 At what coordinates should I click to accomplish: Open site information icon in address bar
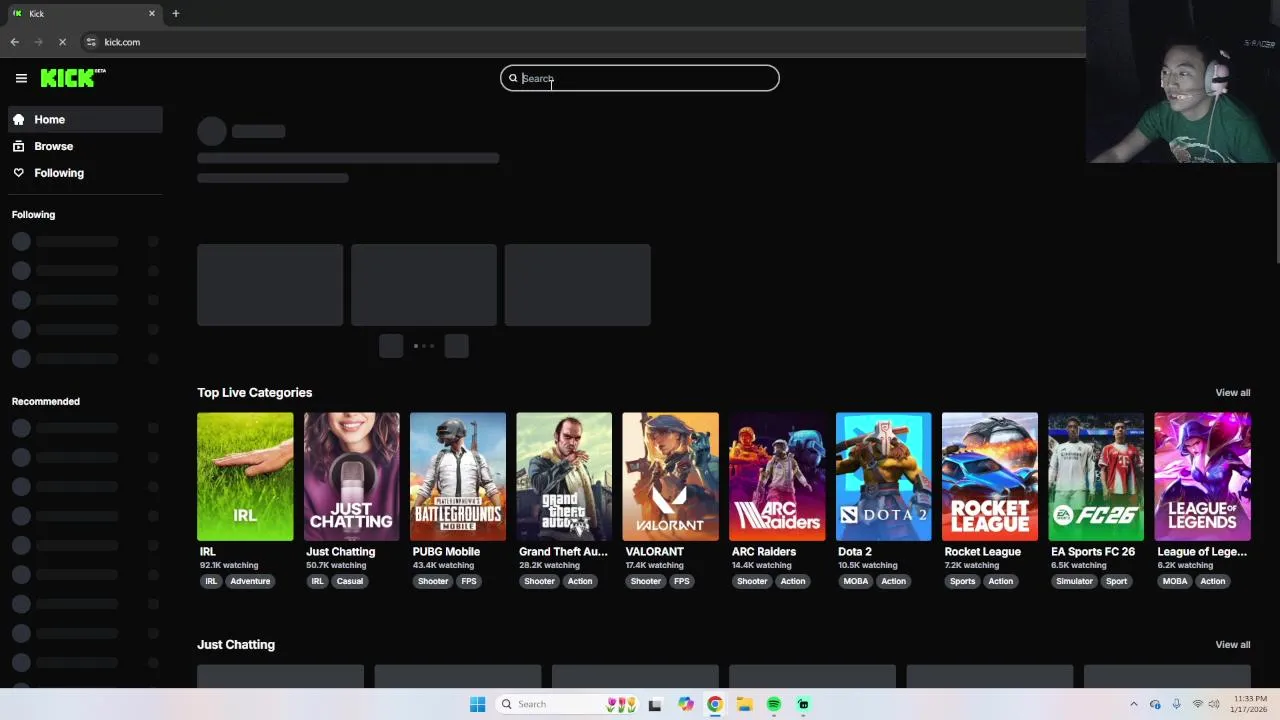click(x=91, y=42)
